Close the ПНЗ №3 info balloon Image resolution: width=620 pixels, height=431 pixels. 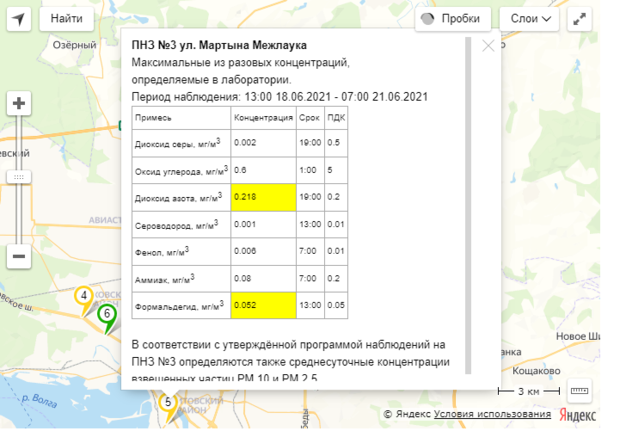(x=488, y=46)
